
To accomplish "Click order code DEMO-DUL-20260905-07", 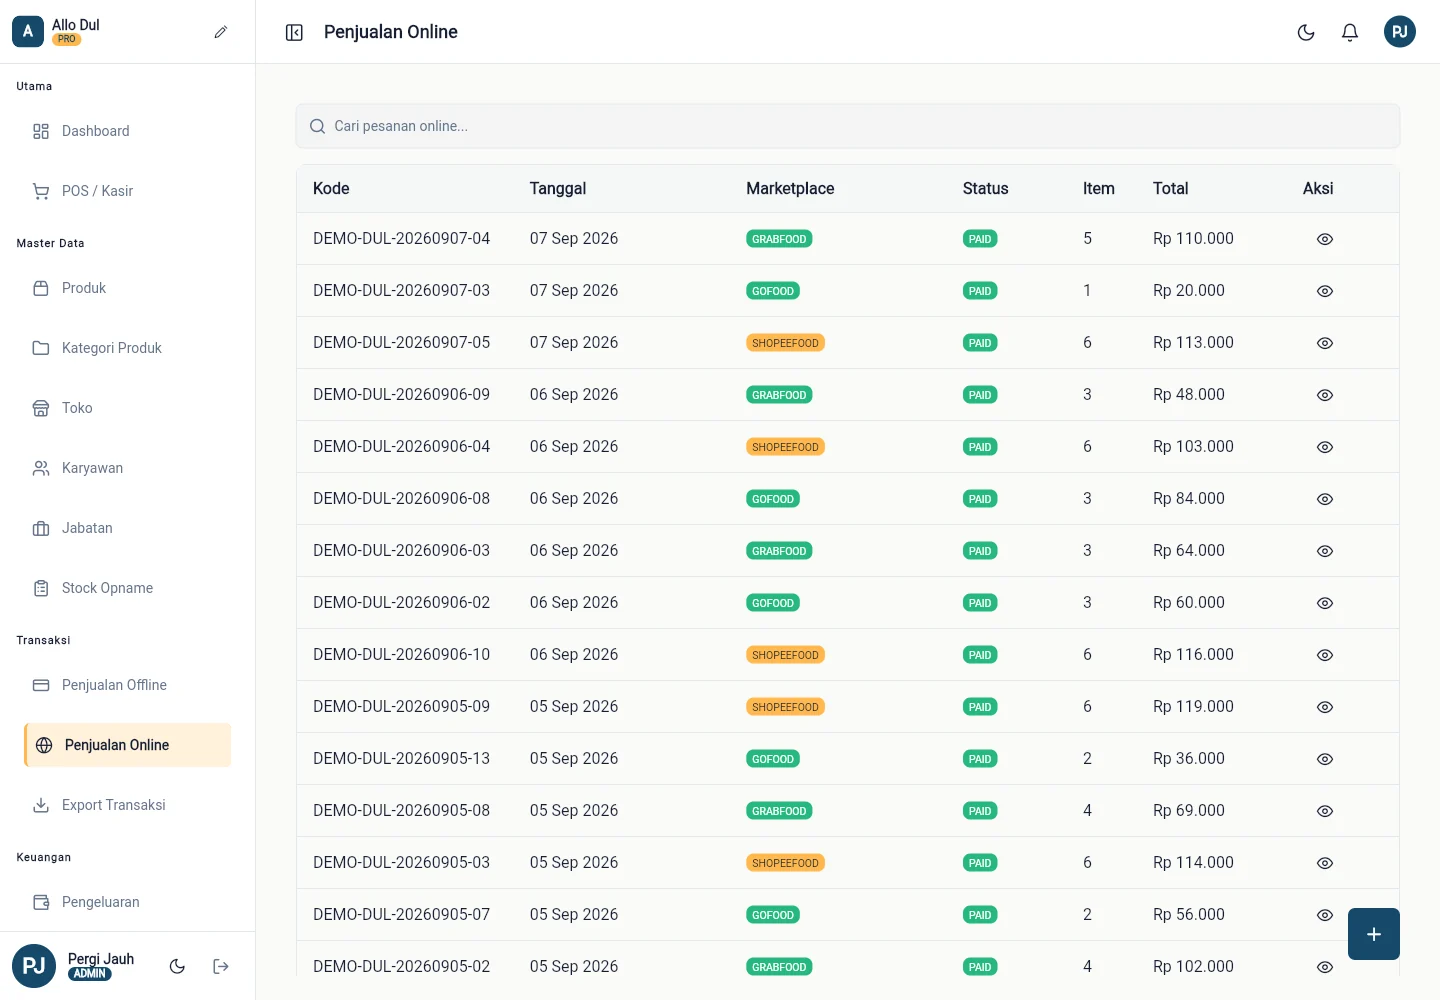I will 401,914.
